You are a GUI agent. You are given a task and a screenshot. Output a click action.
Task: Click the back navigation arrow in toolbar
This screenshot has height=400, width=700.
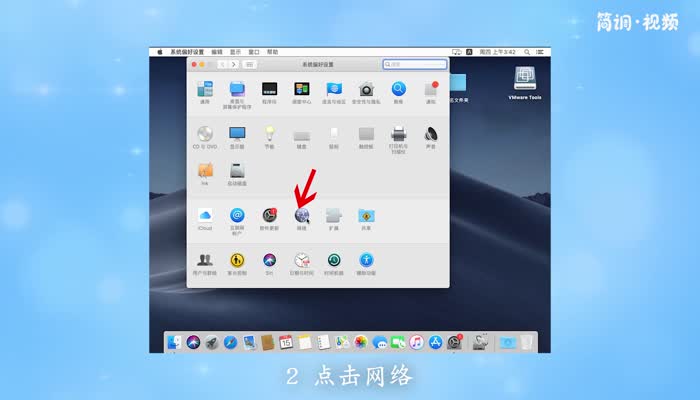221,64
